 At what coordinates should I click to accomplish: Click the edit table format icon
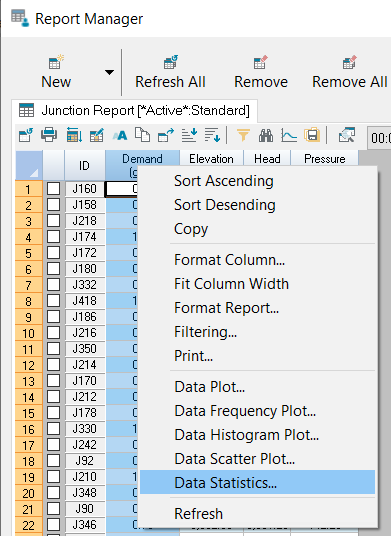97,135
